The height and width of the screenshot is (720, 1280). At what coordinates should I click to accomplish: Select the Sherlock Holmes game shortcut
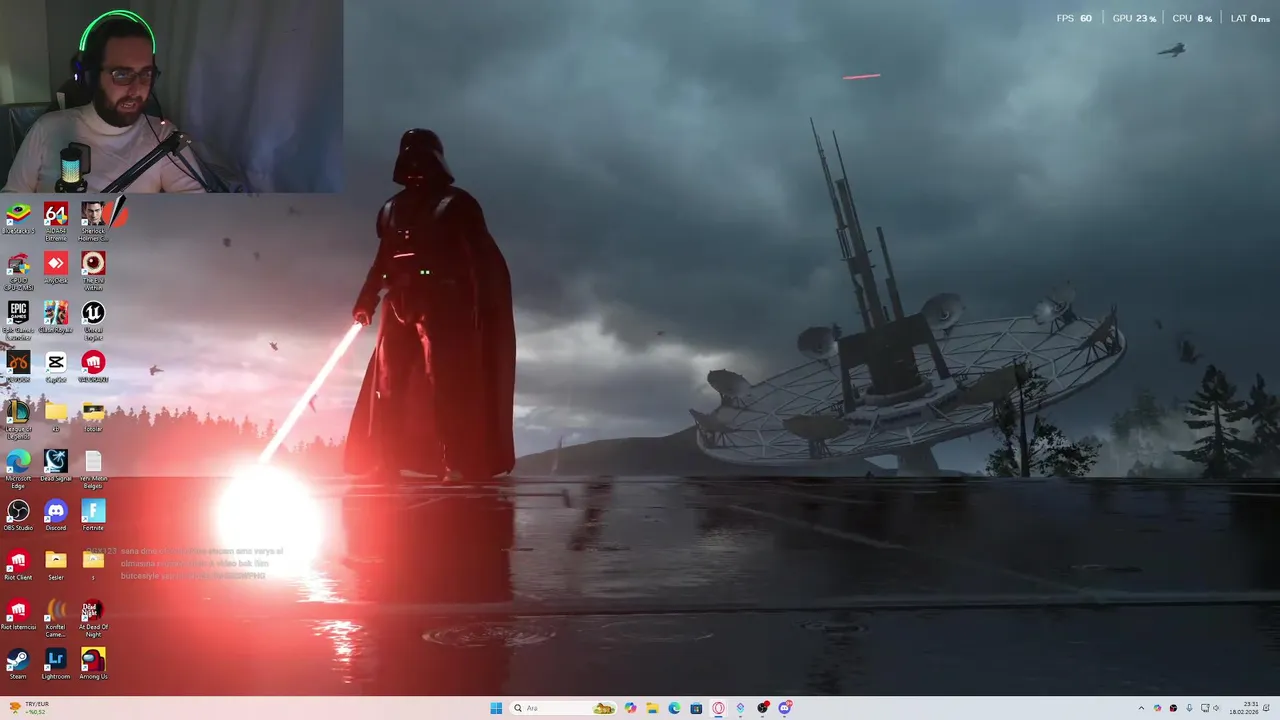pos(93,221)
